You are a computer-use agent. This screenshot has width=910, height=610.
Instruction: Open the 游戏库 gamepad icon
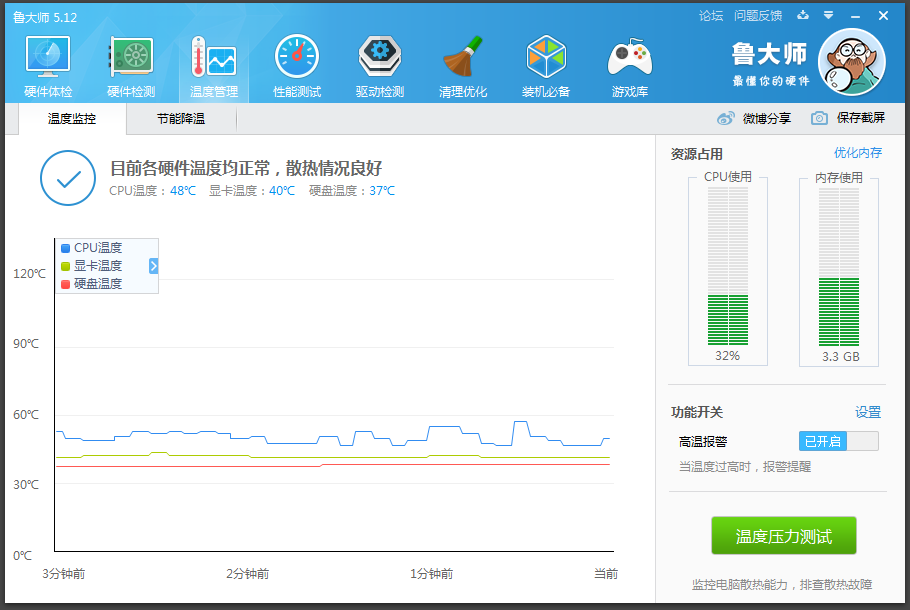click(x=630, y=57)
